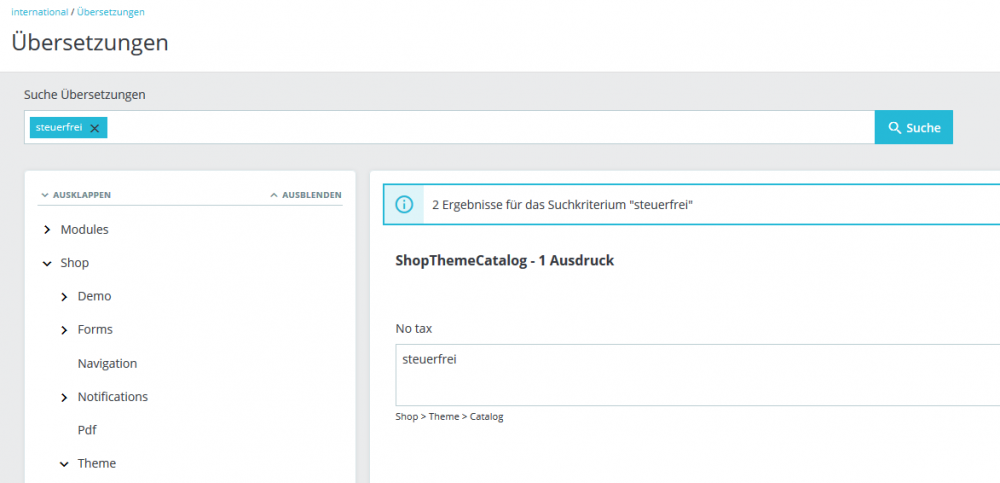
Task: Select the Theme tree label
Action: [97, 464]
